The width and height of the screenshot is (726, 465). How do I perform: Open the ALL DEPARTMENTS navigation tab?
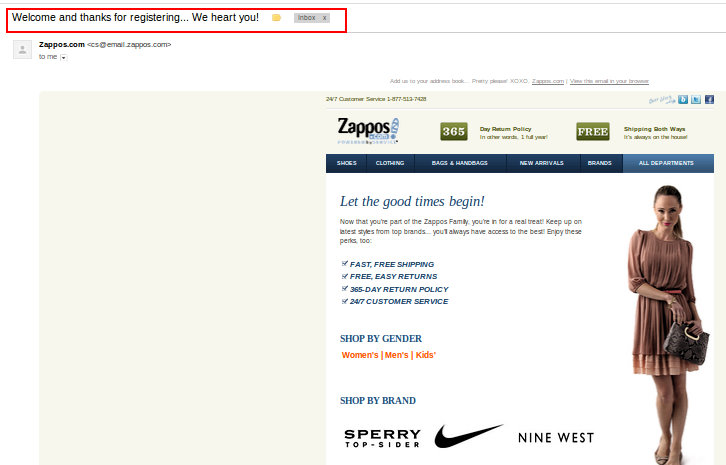pyautogui.click(x=666, y=163)
